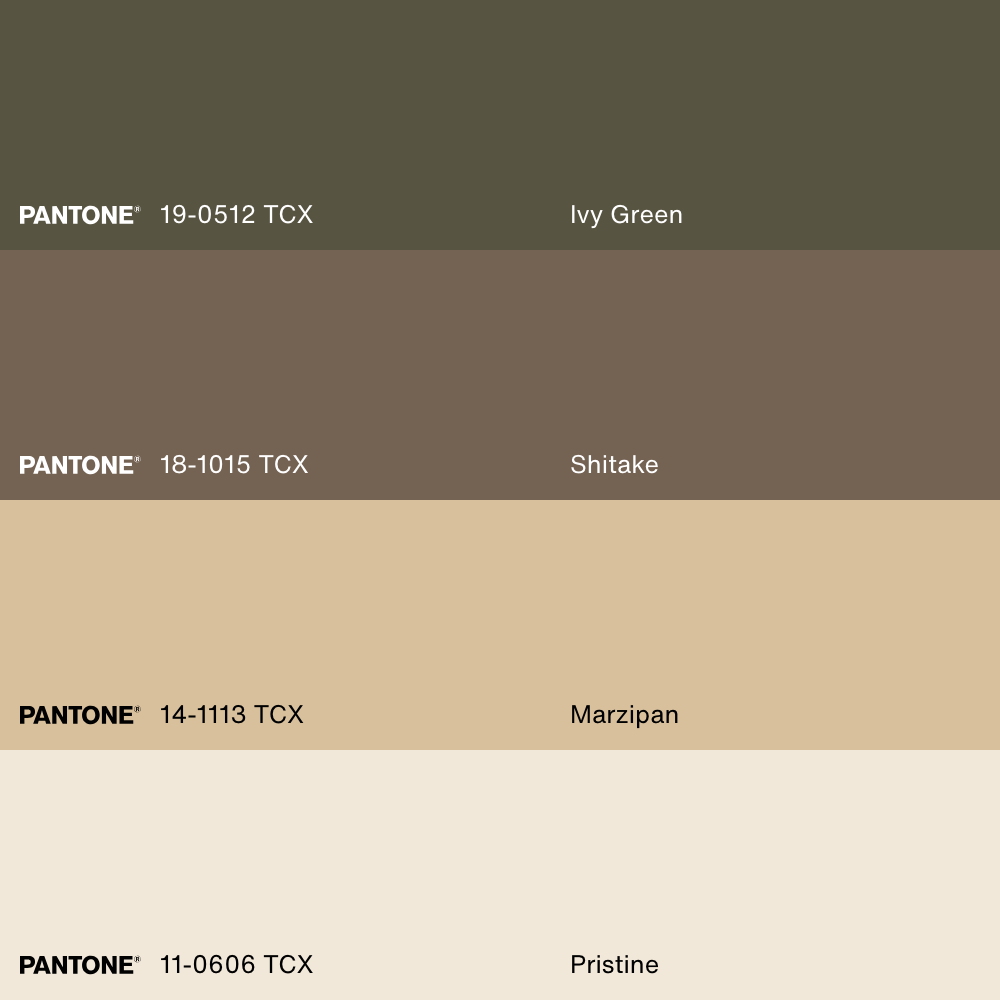This screenshot has width=1000, height=1000.
Task: Click the color name Pristine
Action: 614,965
